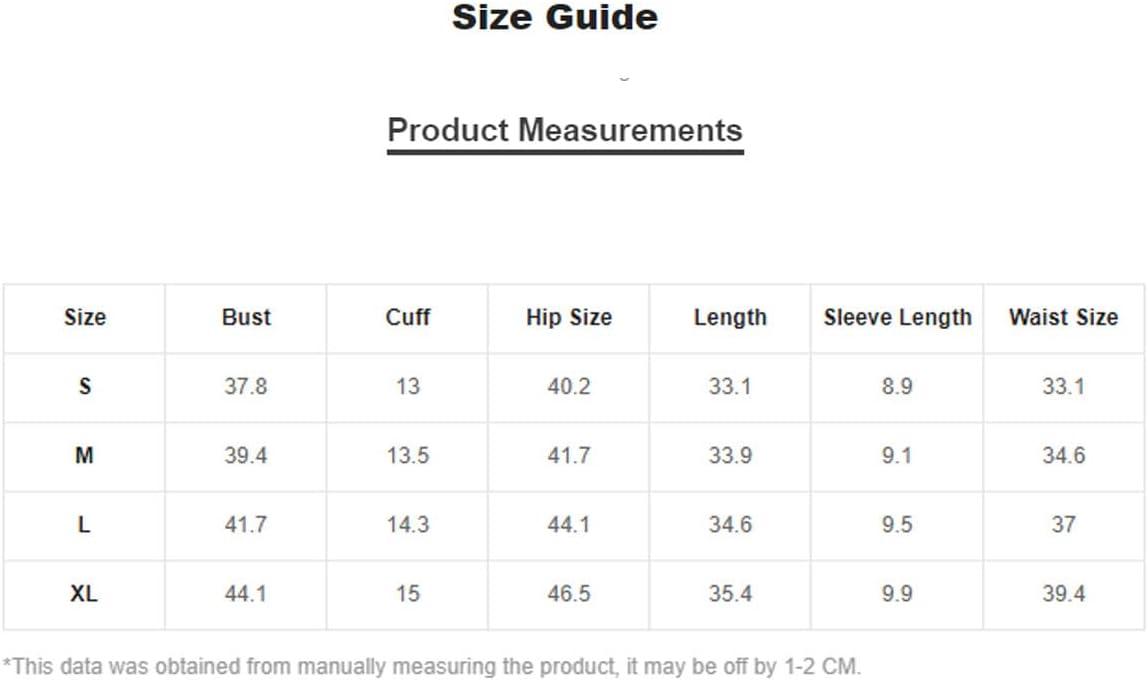Click the 46.5 hip value for XL
This screenshot has width=1148, height=680.
pyautogui.click(x=569, y=594)
